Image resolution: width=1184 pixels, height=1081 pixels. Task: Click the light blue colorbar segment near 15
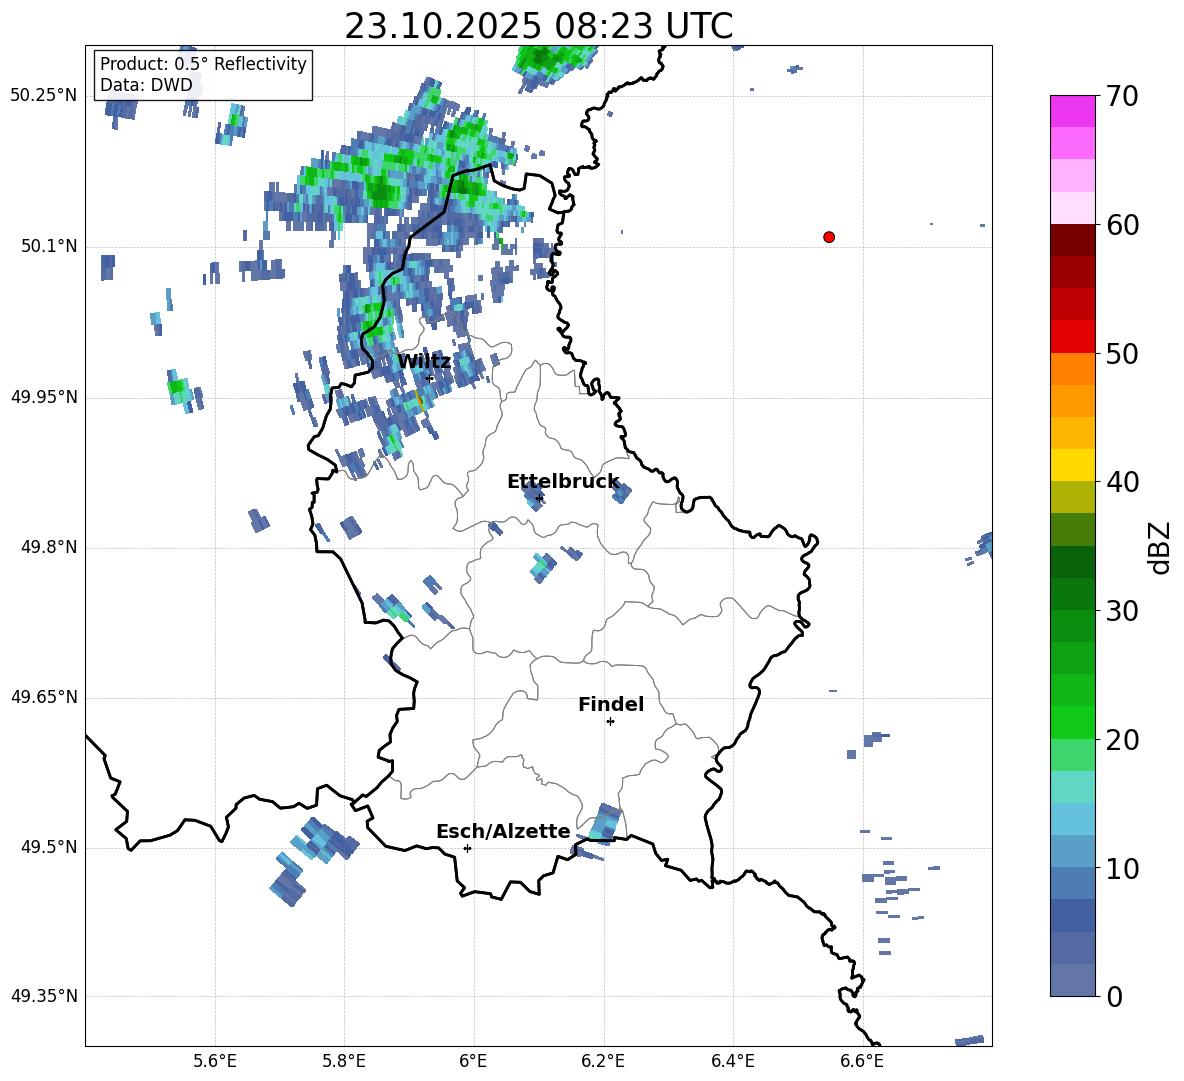pos(1072,819)
